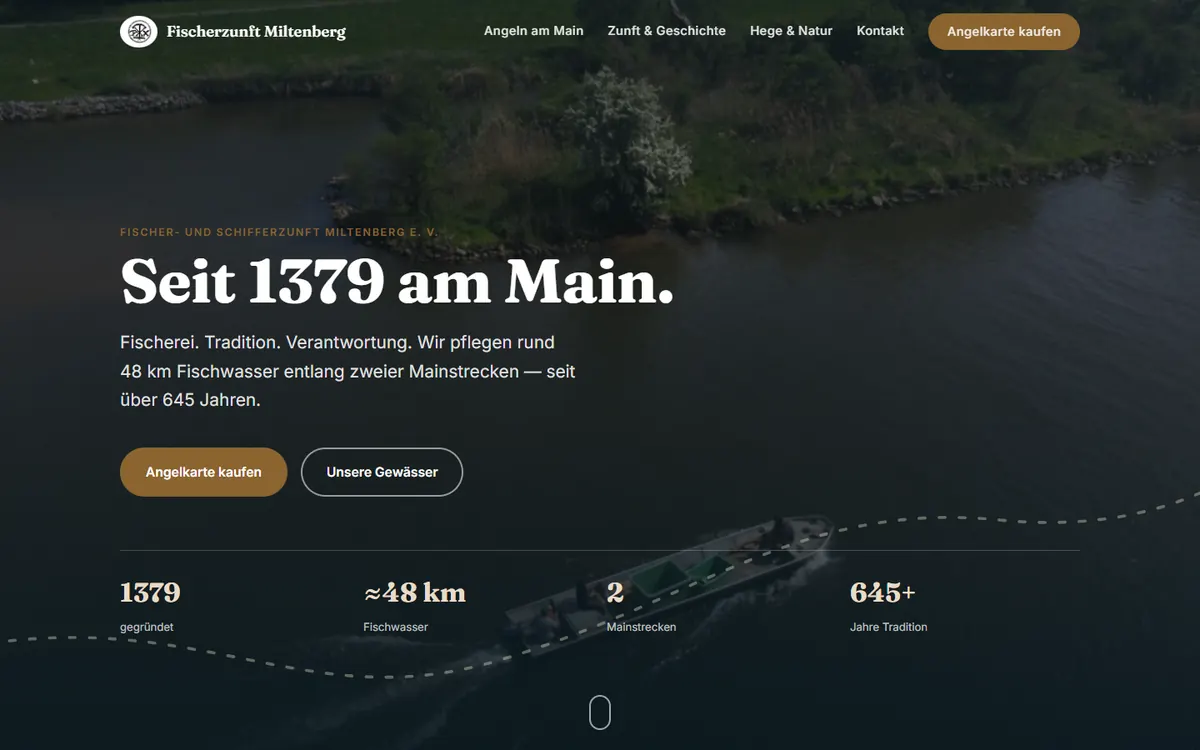Select the headline Seit 1379 am Main.
Viewport: 1200px width, 750px height.
click(x=397, y=282)
